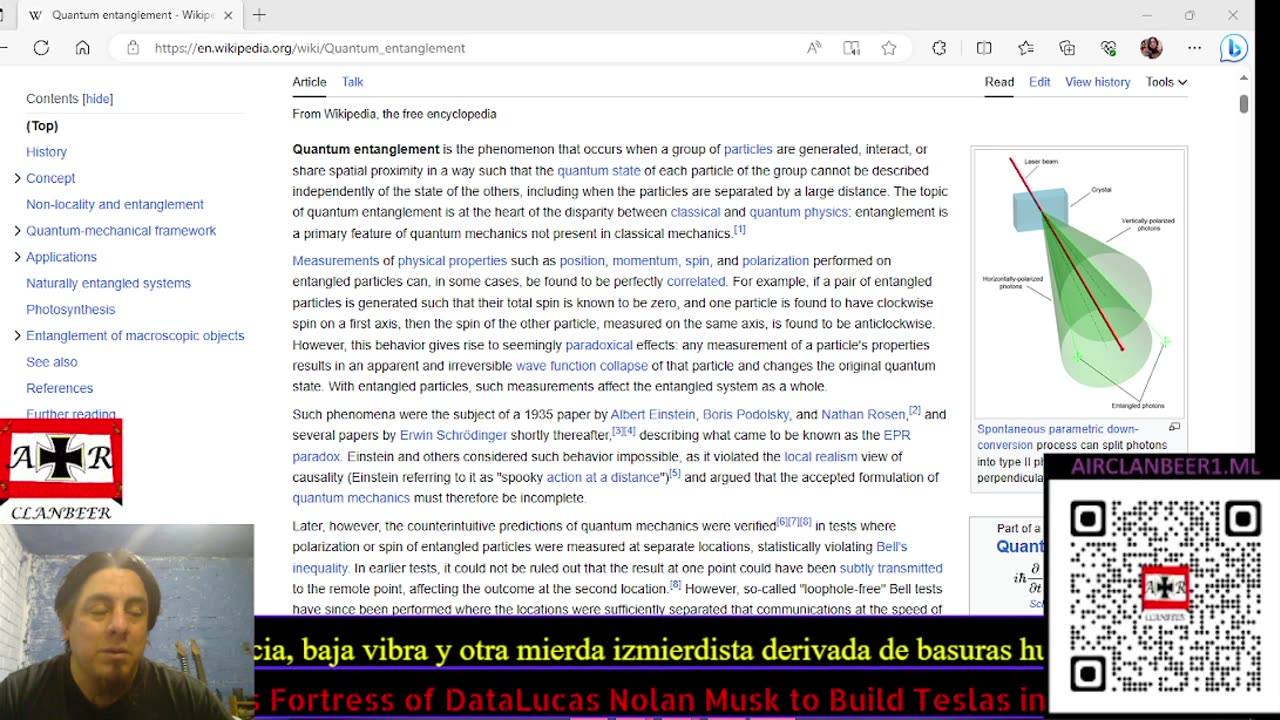View site information lock icon
The image size is (1280, 720).
[132, 48]
